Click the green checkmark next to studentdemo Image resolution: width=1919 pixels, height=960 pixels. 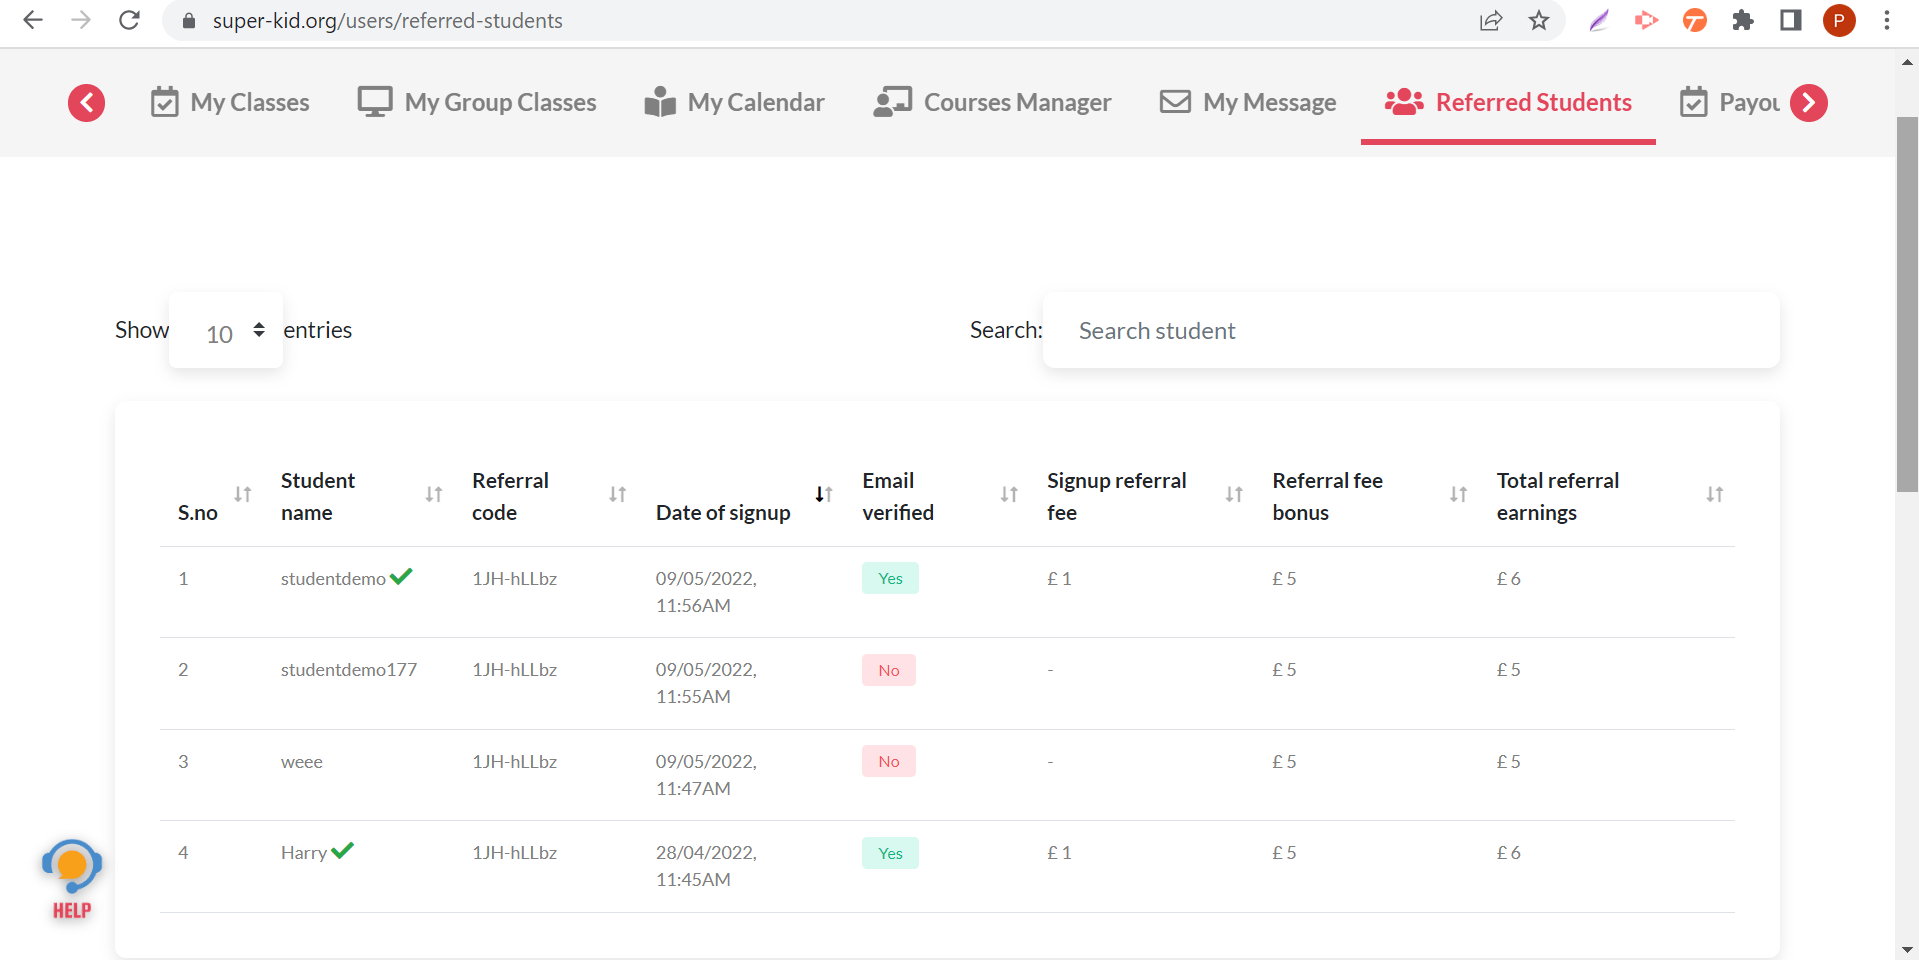click(x=401, y=576)
